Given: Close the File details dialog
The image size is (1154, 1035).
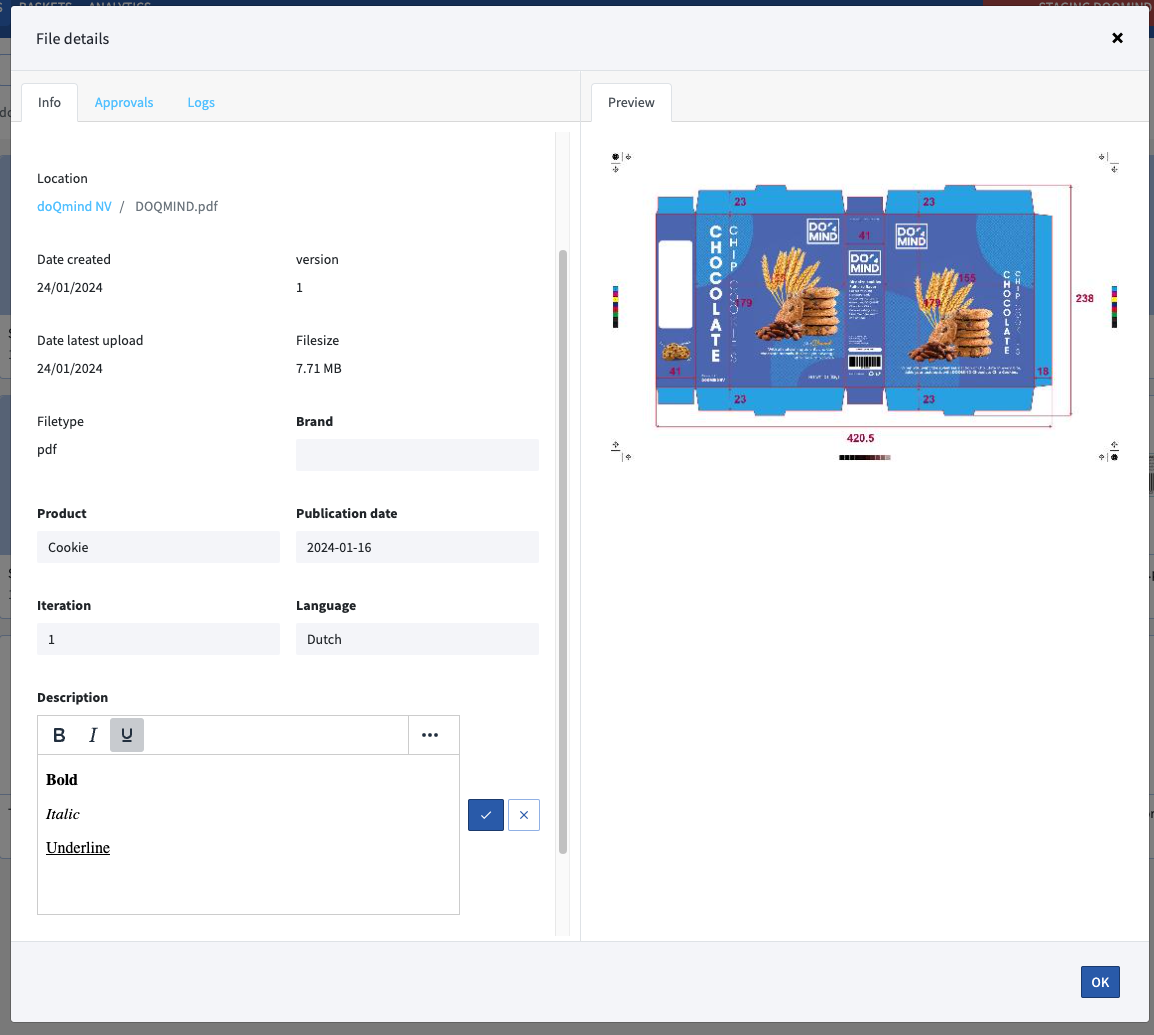Looking at the screenshot, I should [x=1117, y=38].
